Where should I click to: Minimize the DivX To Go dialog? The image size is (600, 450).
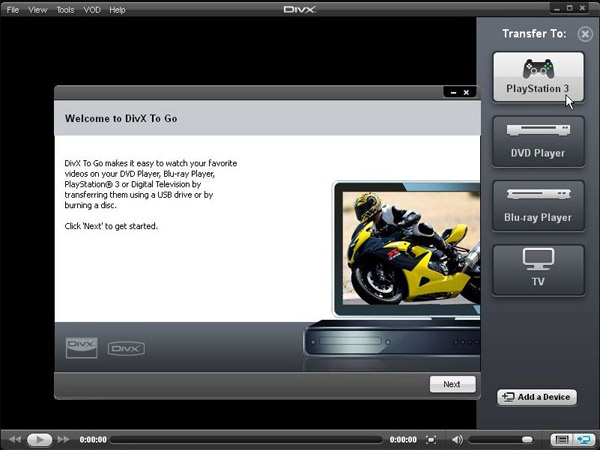point(453,92)
